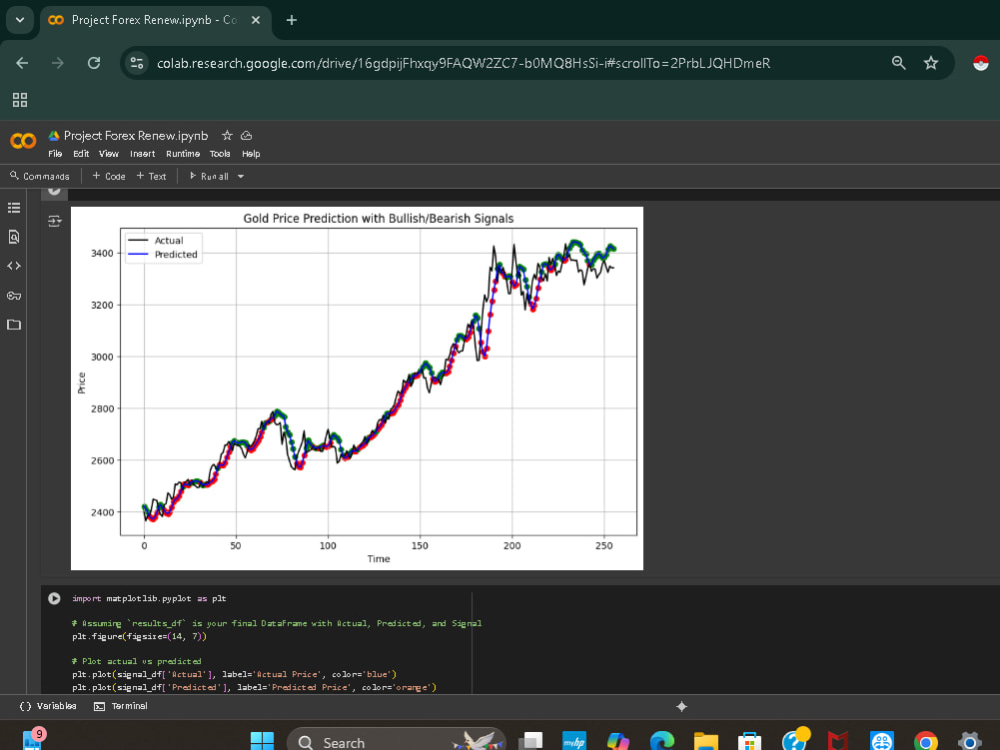This screenshot has width=1000, height=750.
Task: Open File Explorer from taskbar
Action: tap(706, 741)
